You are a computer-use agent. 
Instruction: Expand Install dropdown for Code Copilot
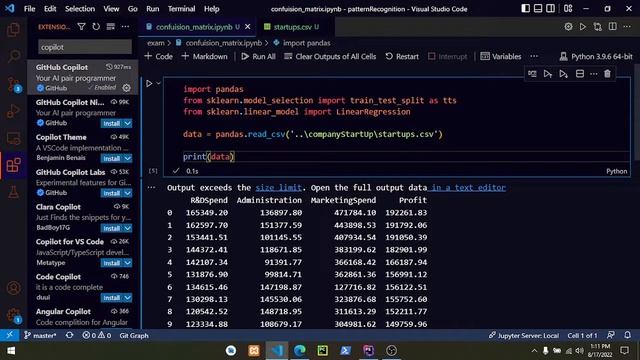(x=128, y=298)
